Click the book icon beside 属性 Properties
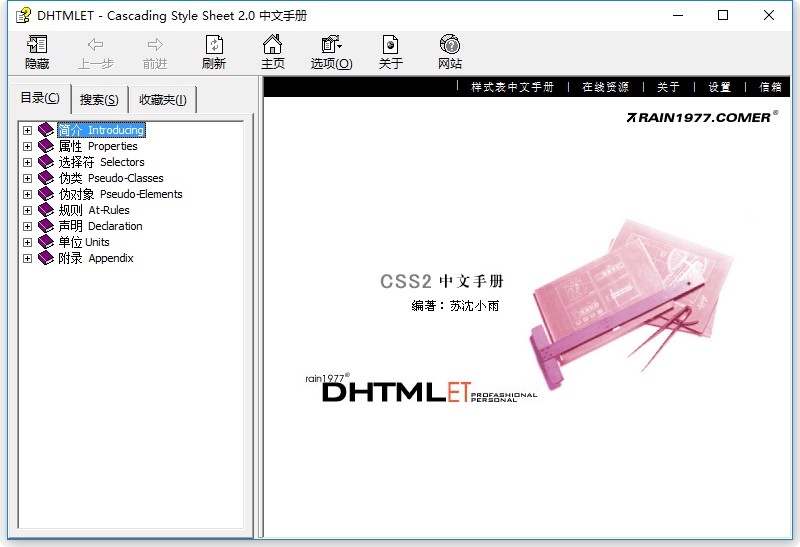 click(x=46, y=146)
